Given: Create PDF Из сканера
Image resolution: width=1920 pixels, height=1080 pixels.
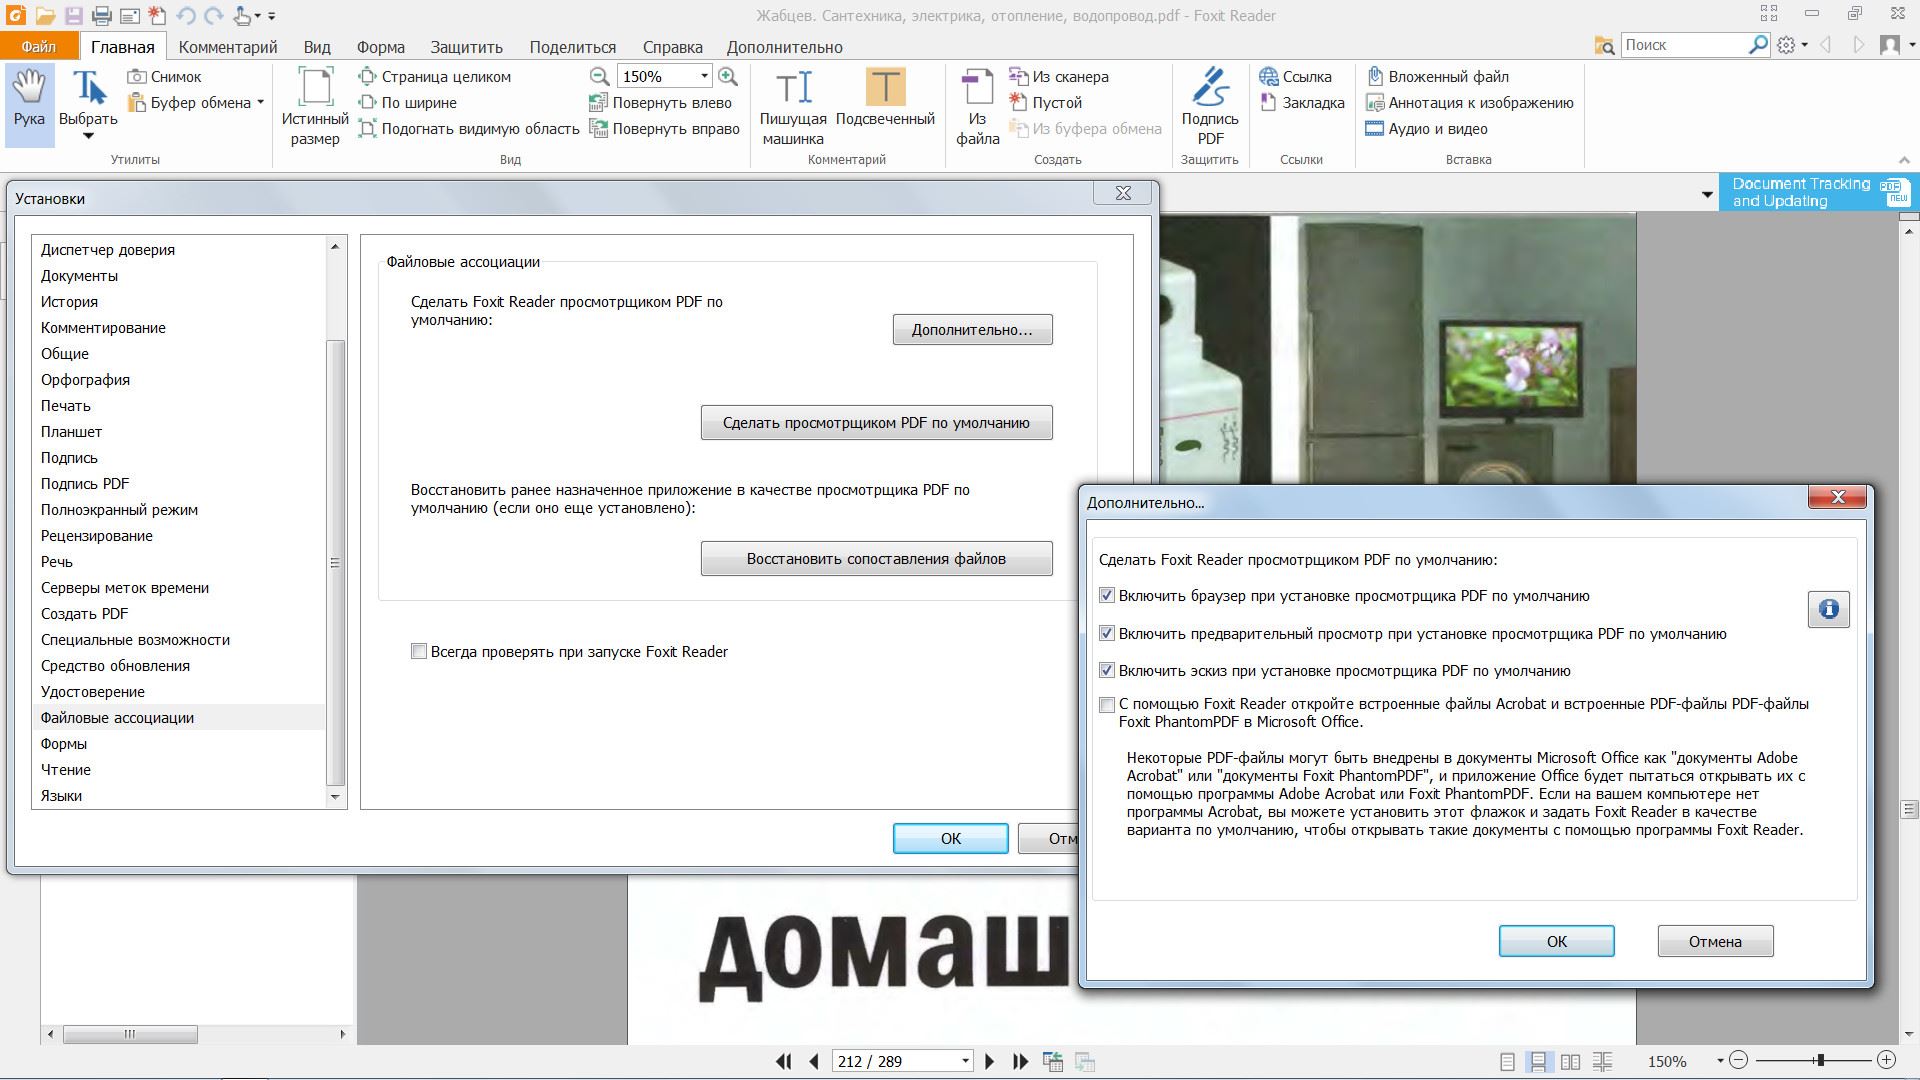Looking at the screenshot, I should pyautogui.click(x=1059, y=76).
